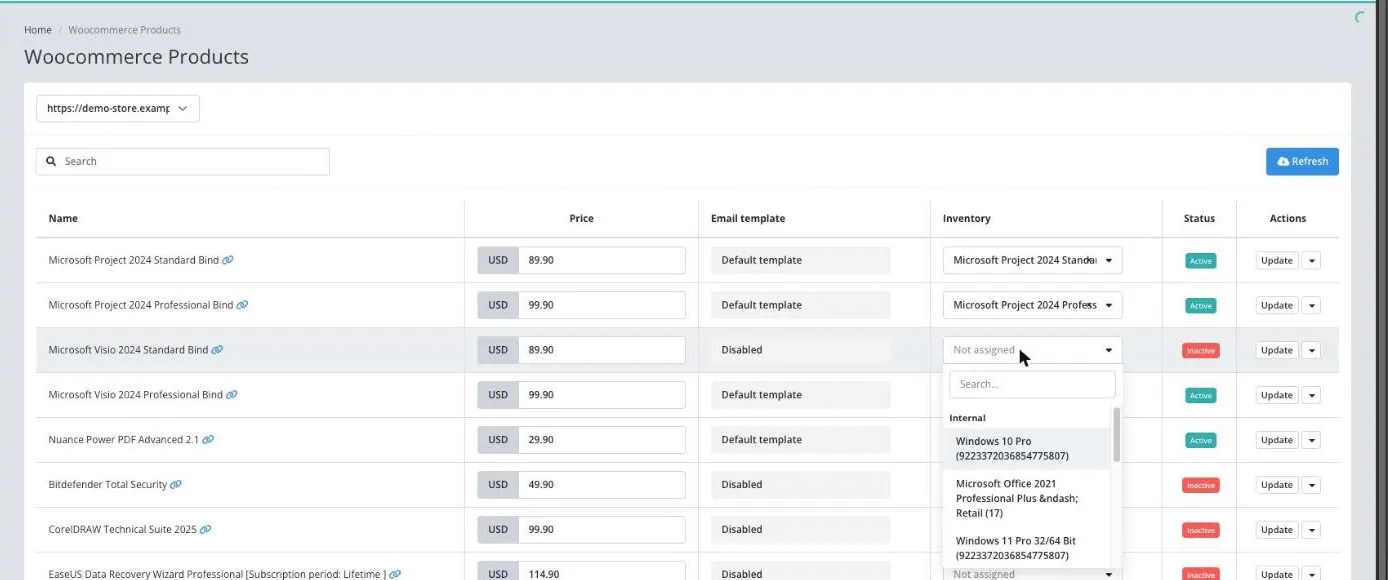The height and width of the screenshot is (580, 1388).
Task: Click the Email template column header
Action: [748, 218]
